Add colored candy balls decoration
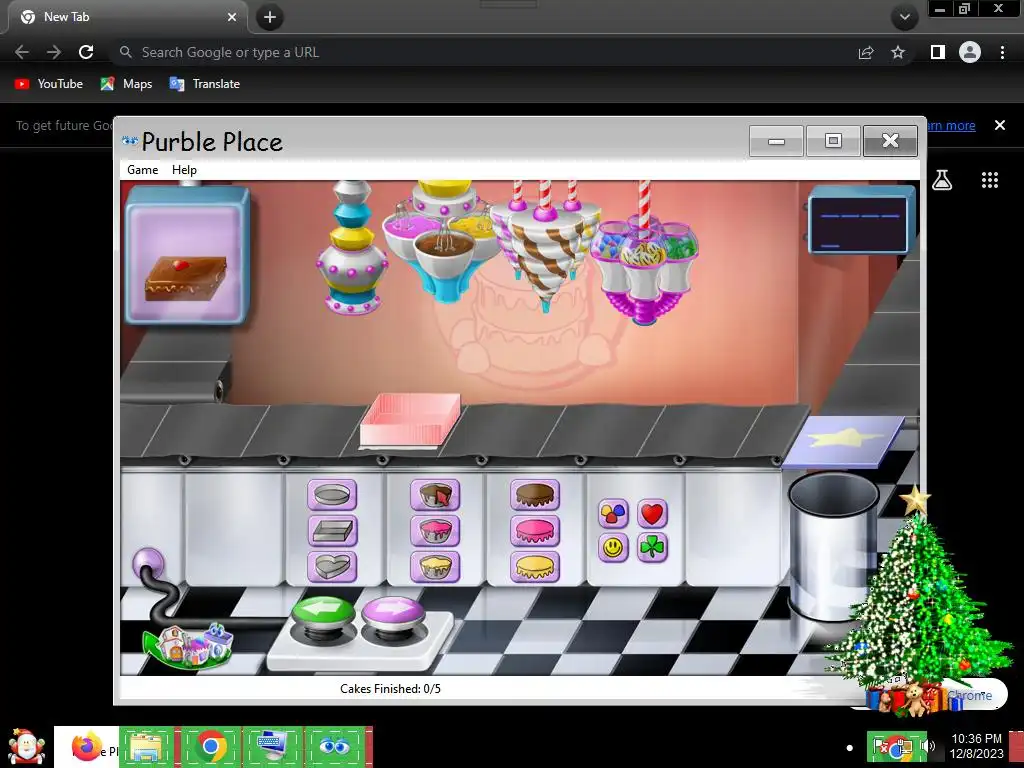This screenshot has width=1024, height=768. (613, 514)
